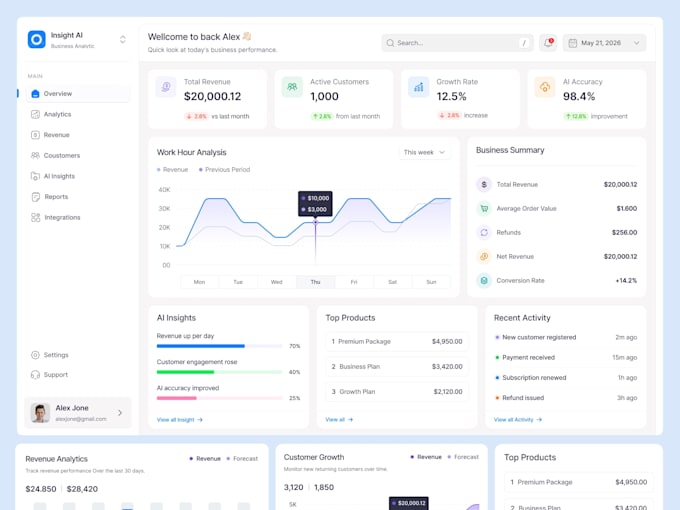The height and width of the screenshot is (510, 680).
Task: Click the Customer engagement rose progress bar
Action: pos(219,372)
